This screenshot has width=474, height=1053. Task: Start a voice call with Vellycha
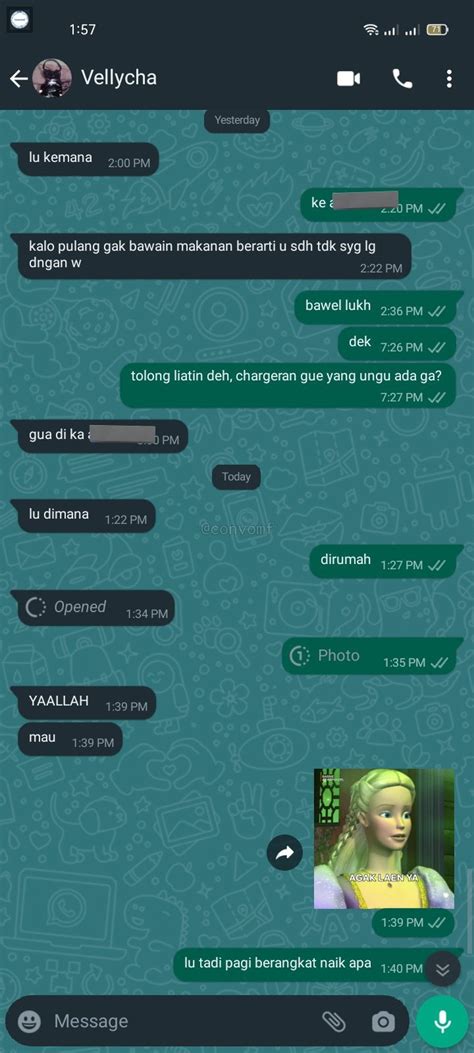click(402, 79)
